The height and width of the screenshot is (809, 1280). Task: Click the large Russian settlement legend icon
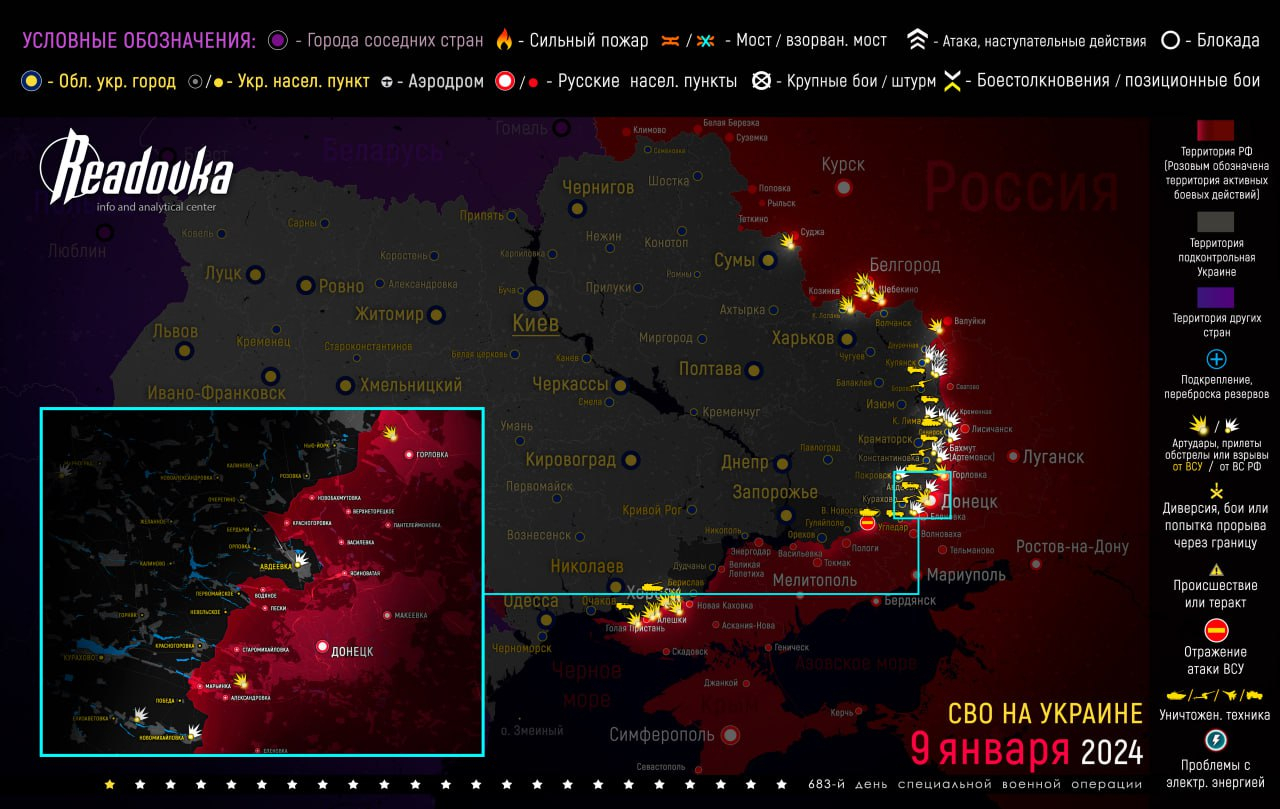pos(505,82)
